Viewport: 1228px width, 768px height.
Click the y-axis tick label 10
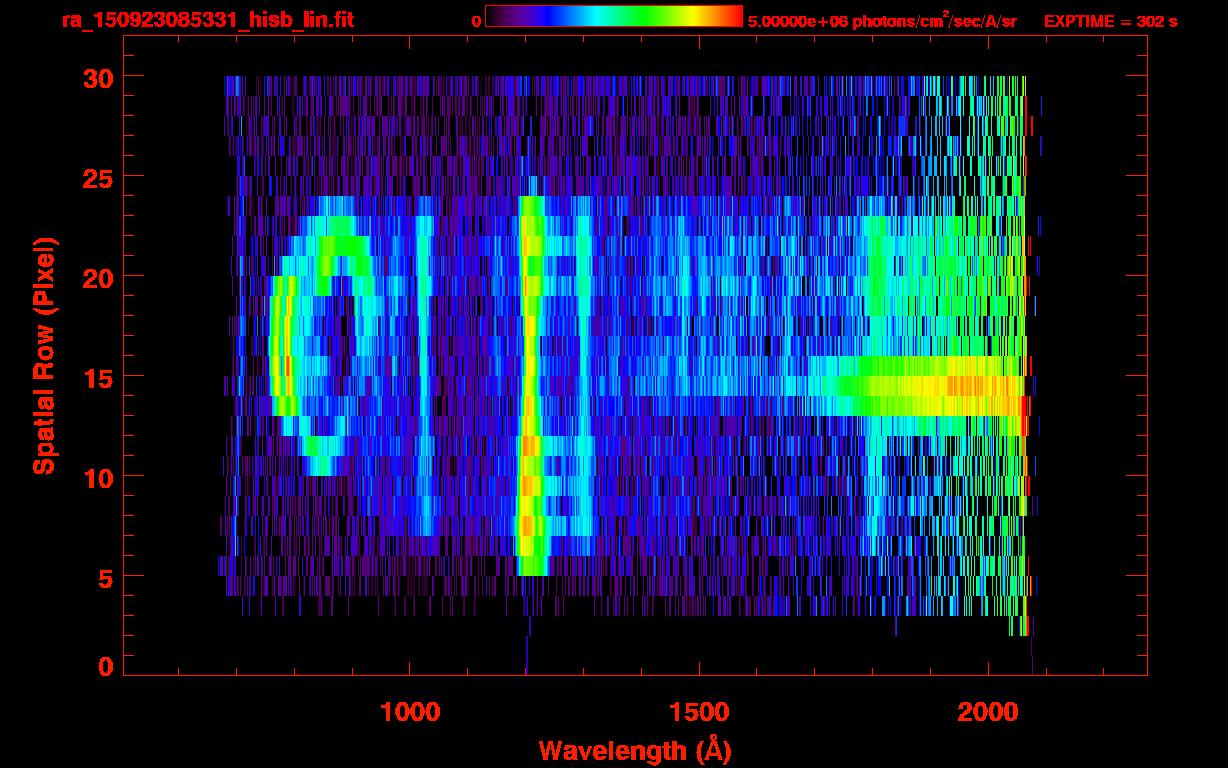98,477
